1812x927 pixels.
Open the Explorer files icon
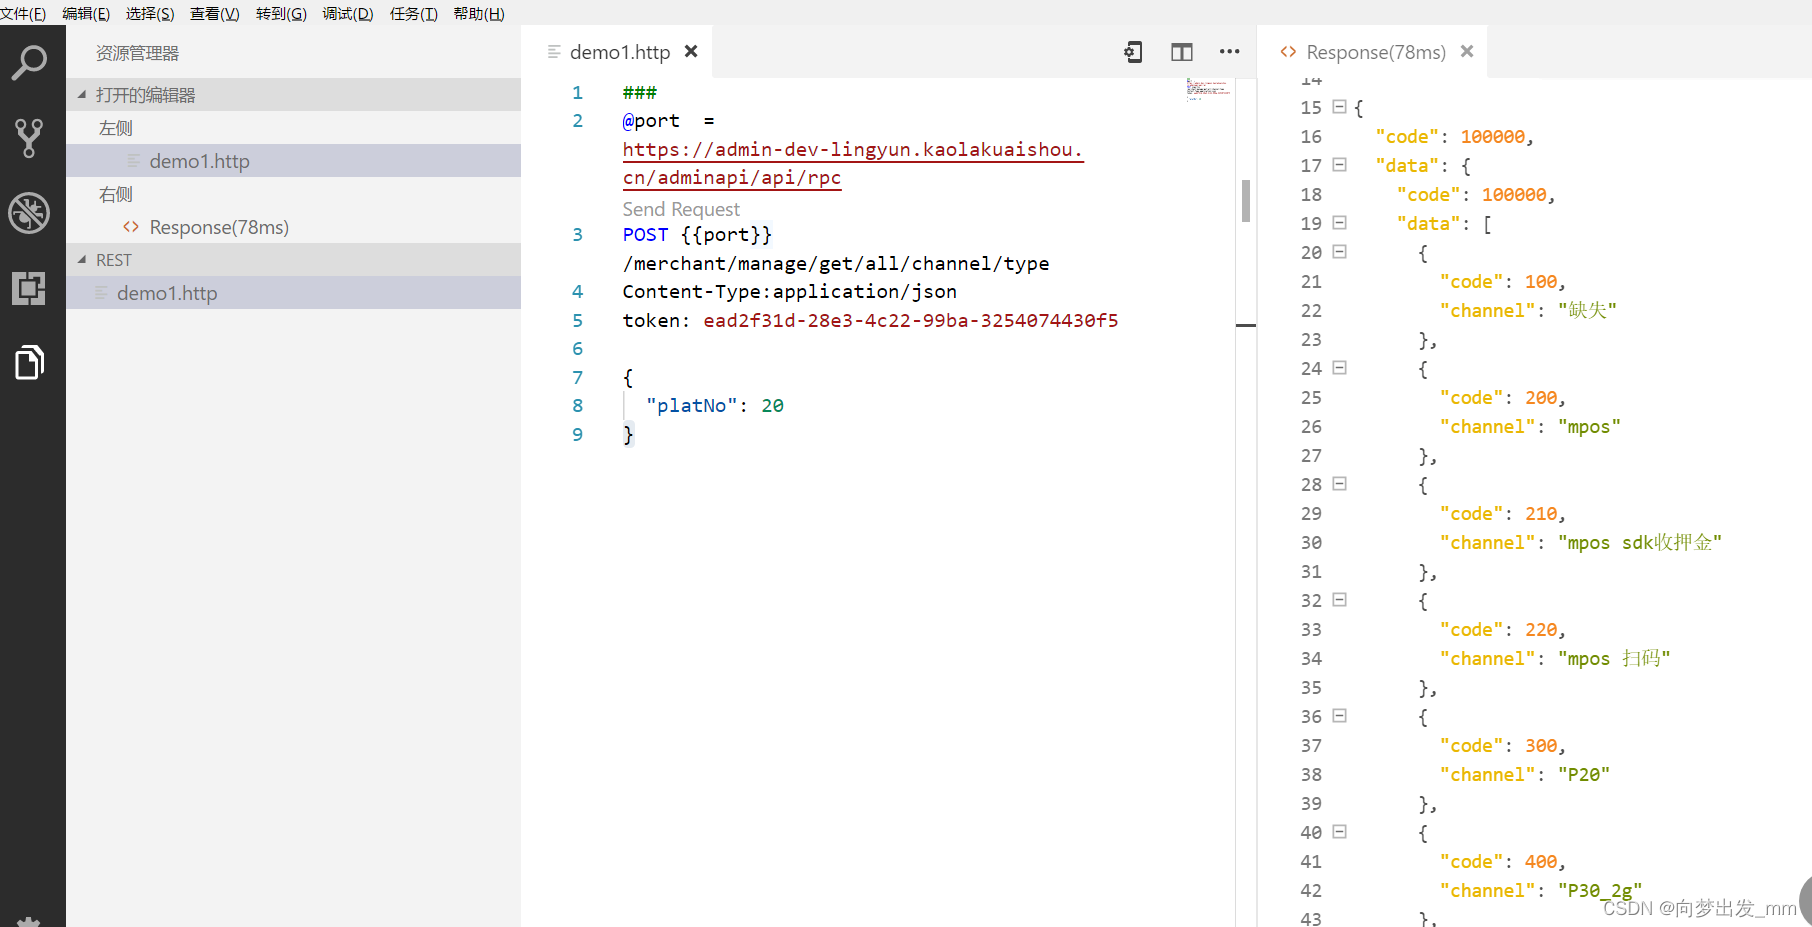click(x=29, y=362)
